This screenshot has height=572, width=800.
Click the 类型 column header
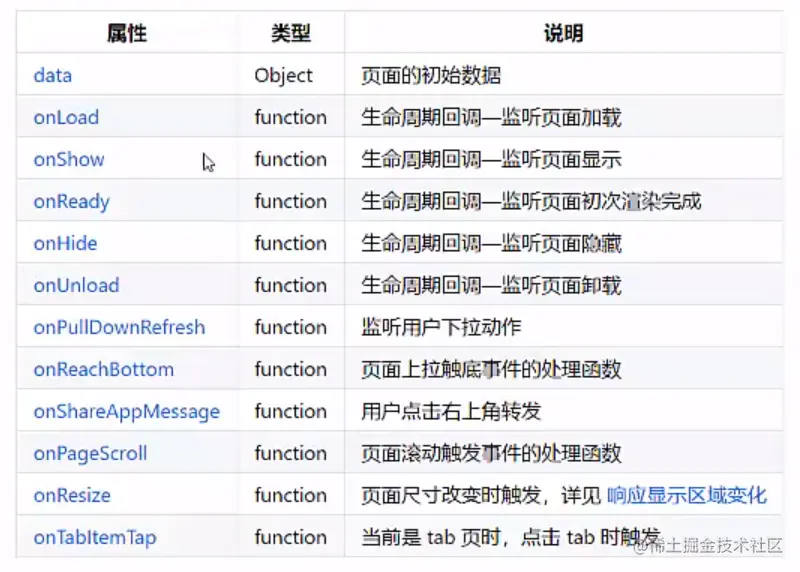[291, 34]
